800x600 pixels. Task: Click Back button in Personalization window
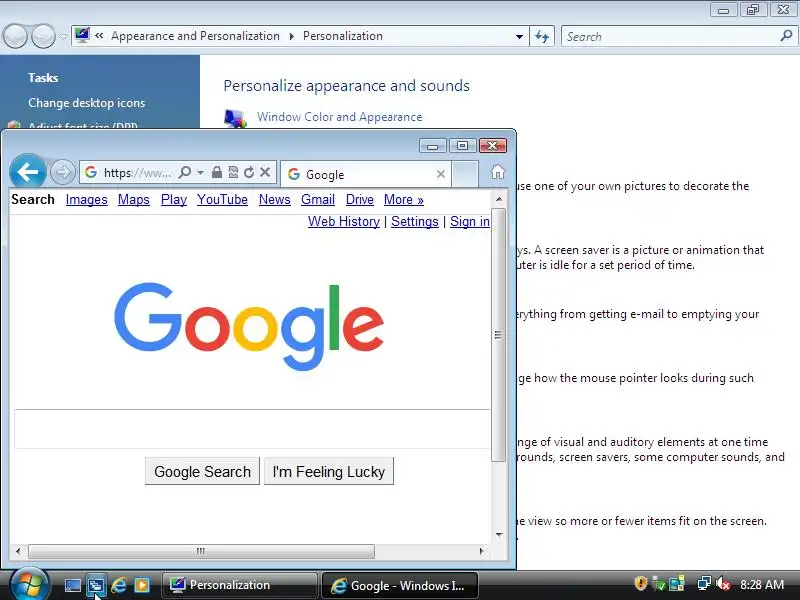click(15, 36)
